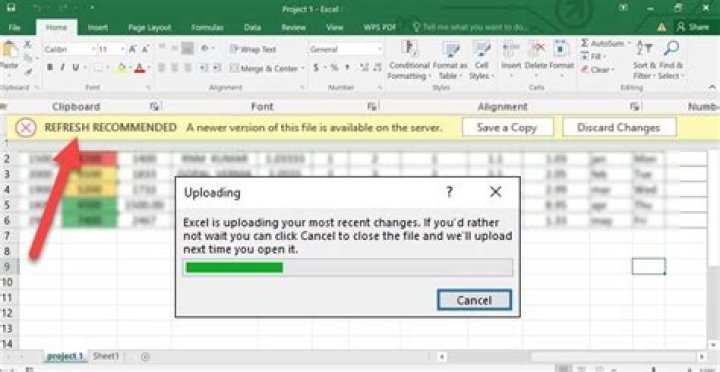Click the X icon on Refresh Recommended bar
The image size is (720, 372).
[x=26, y=128]
